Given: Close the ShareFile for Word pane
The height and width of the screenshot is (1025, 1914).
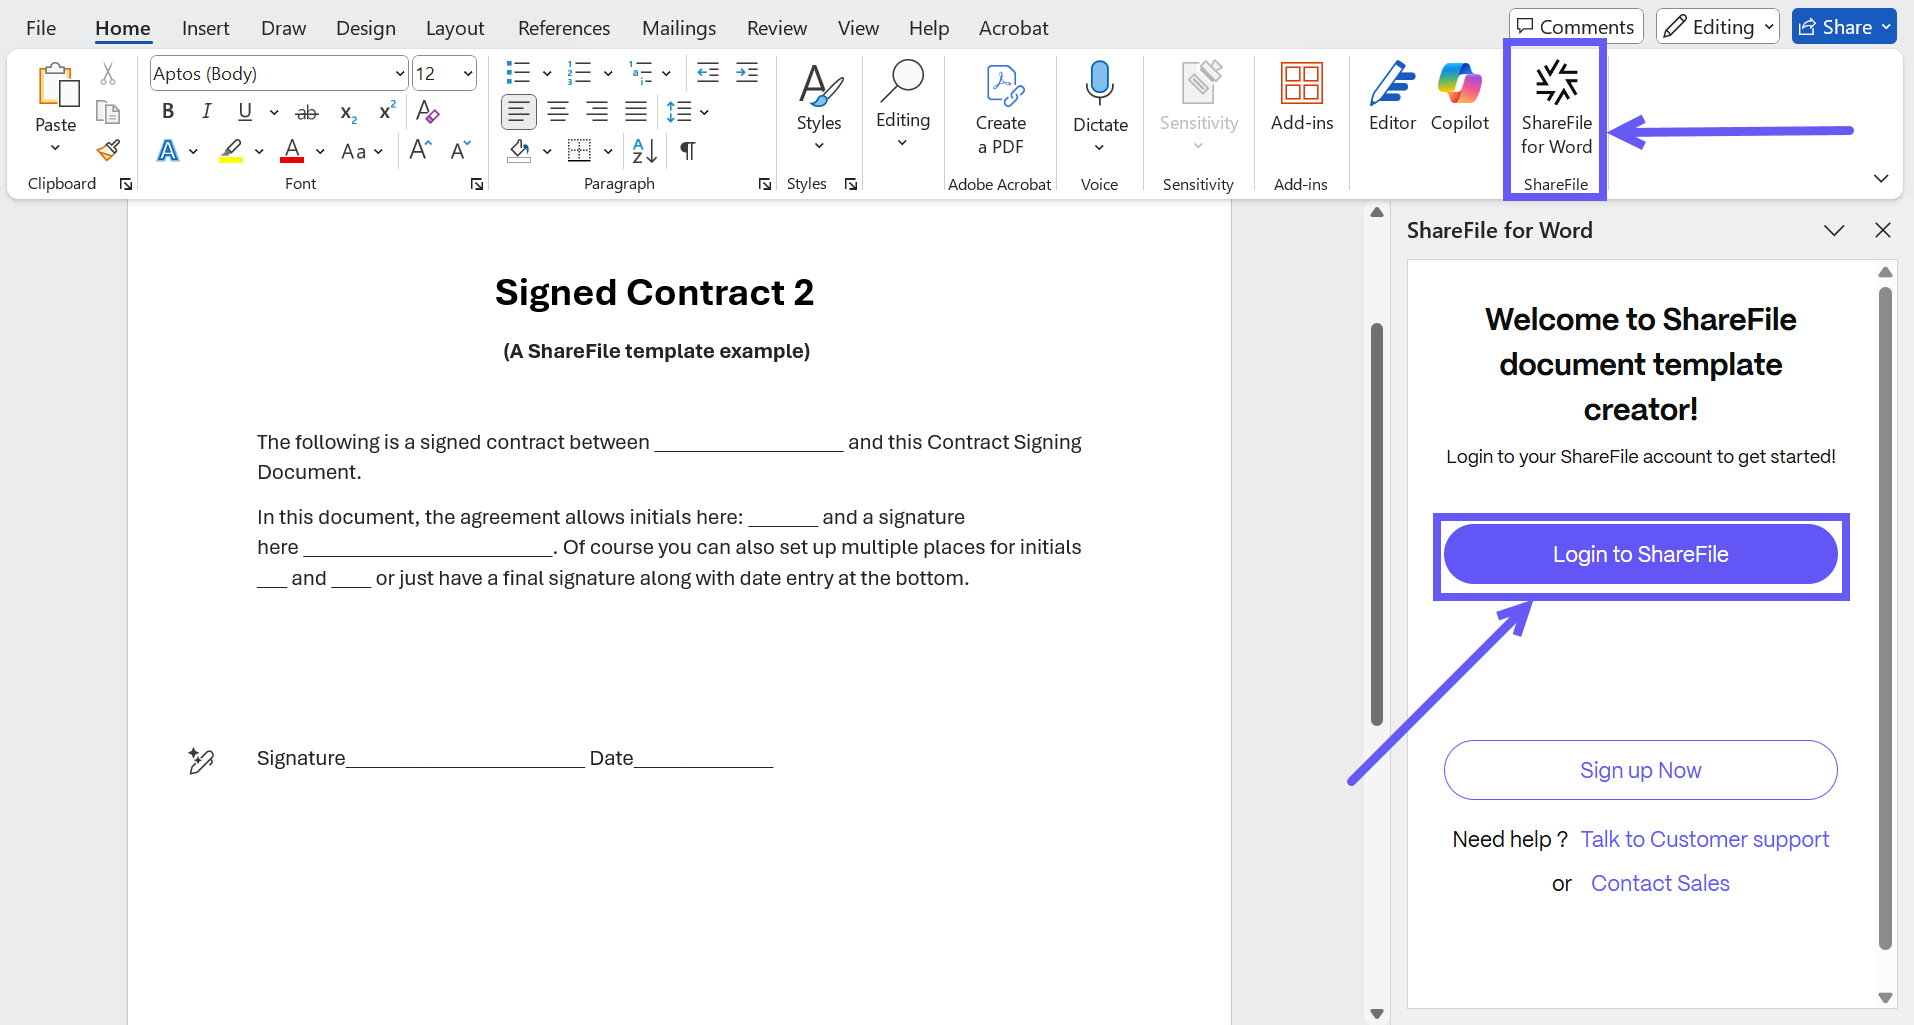Looking at the screenshot, I should coord(1882,231).
